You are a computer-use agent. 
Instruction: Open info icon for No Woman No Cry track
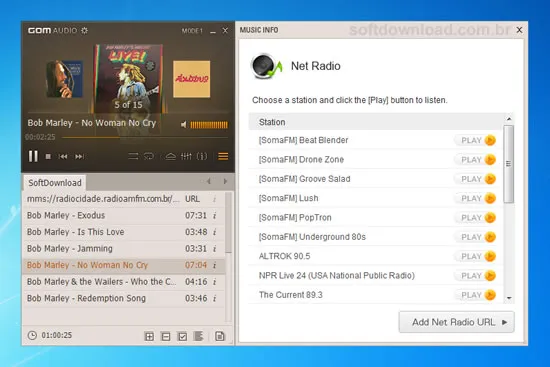214,265
